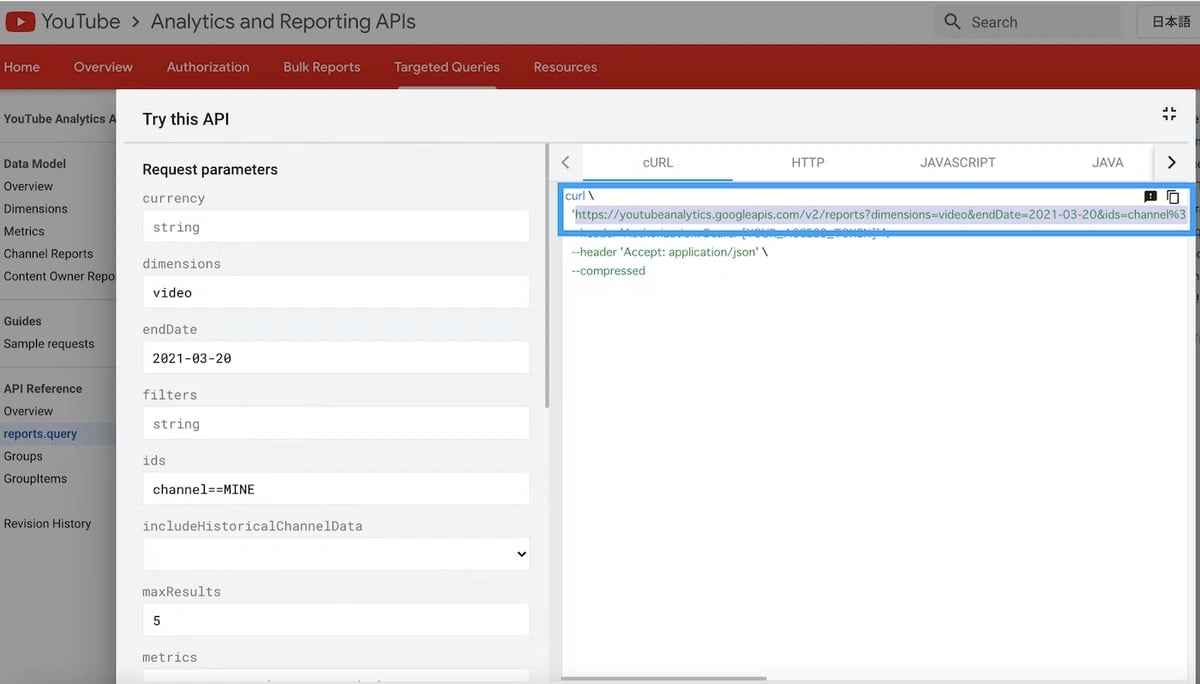Click the maxResults field with 5

pos(336,620)
